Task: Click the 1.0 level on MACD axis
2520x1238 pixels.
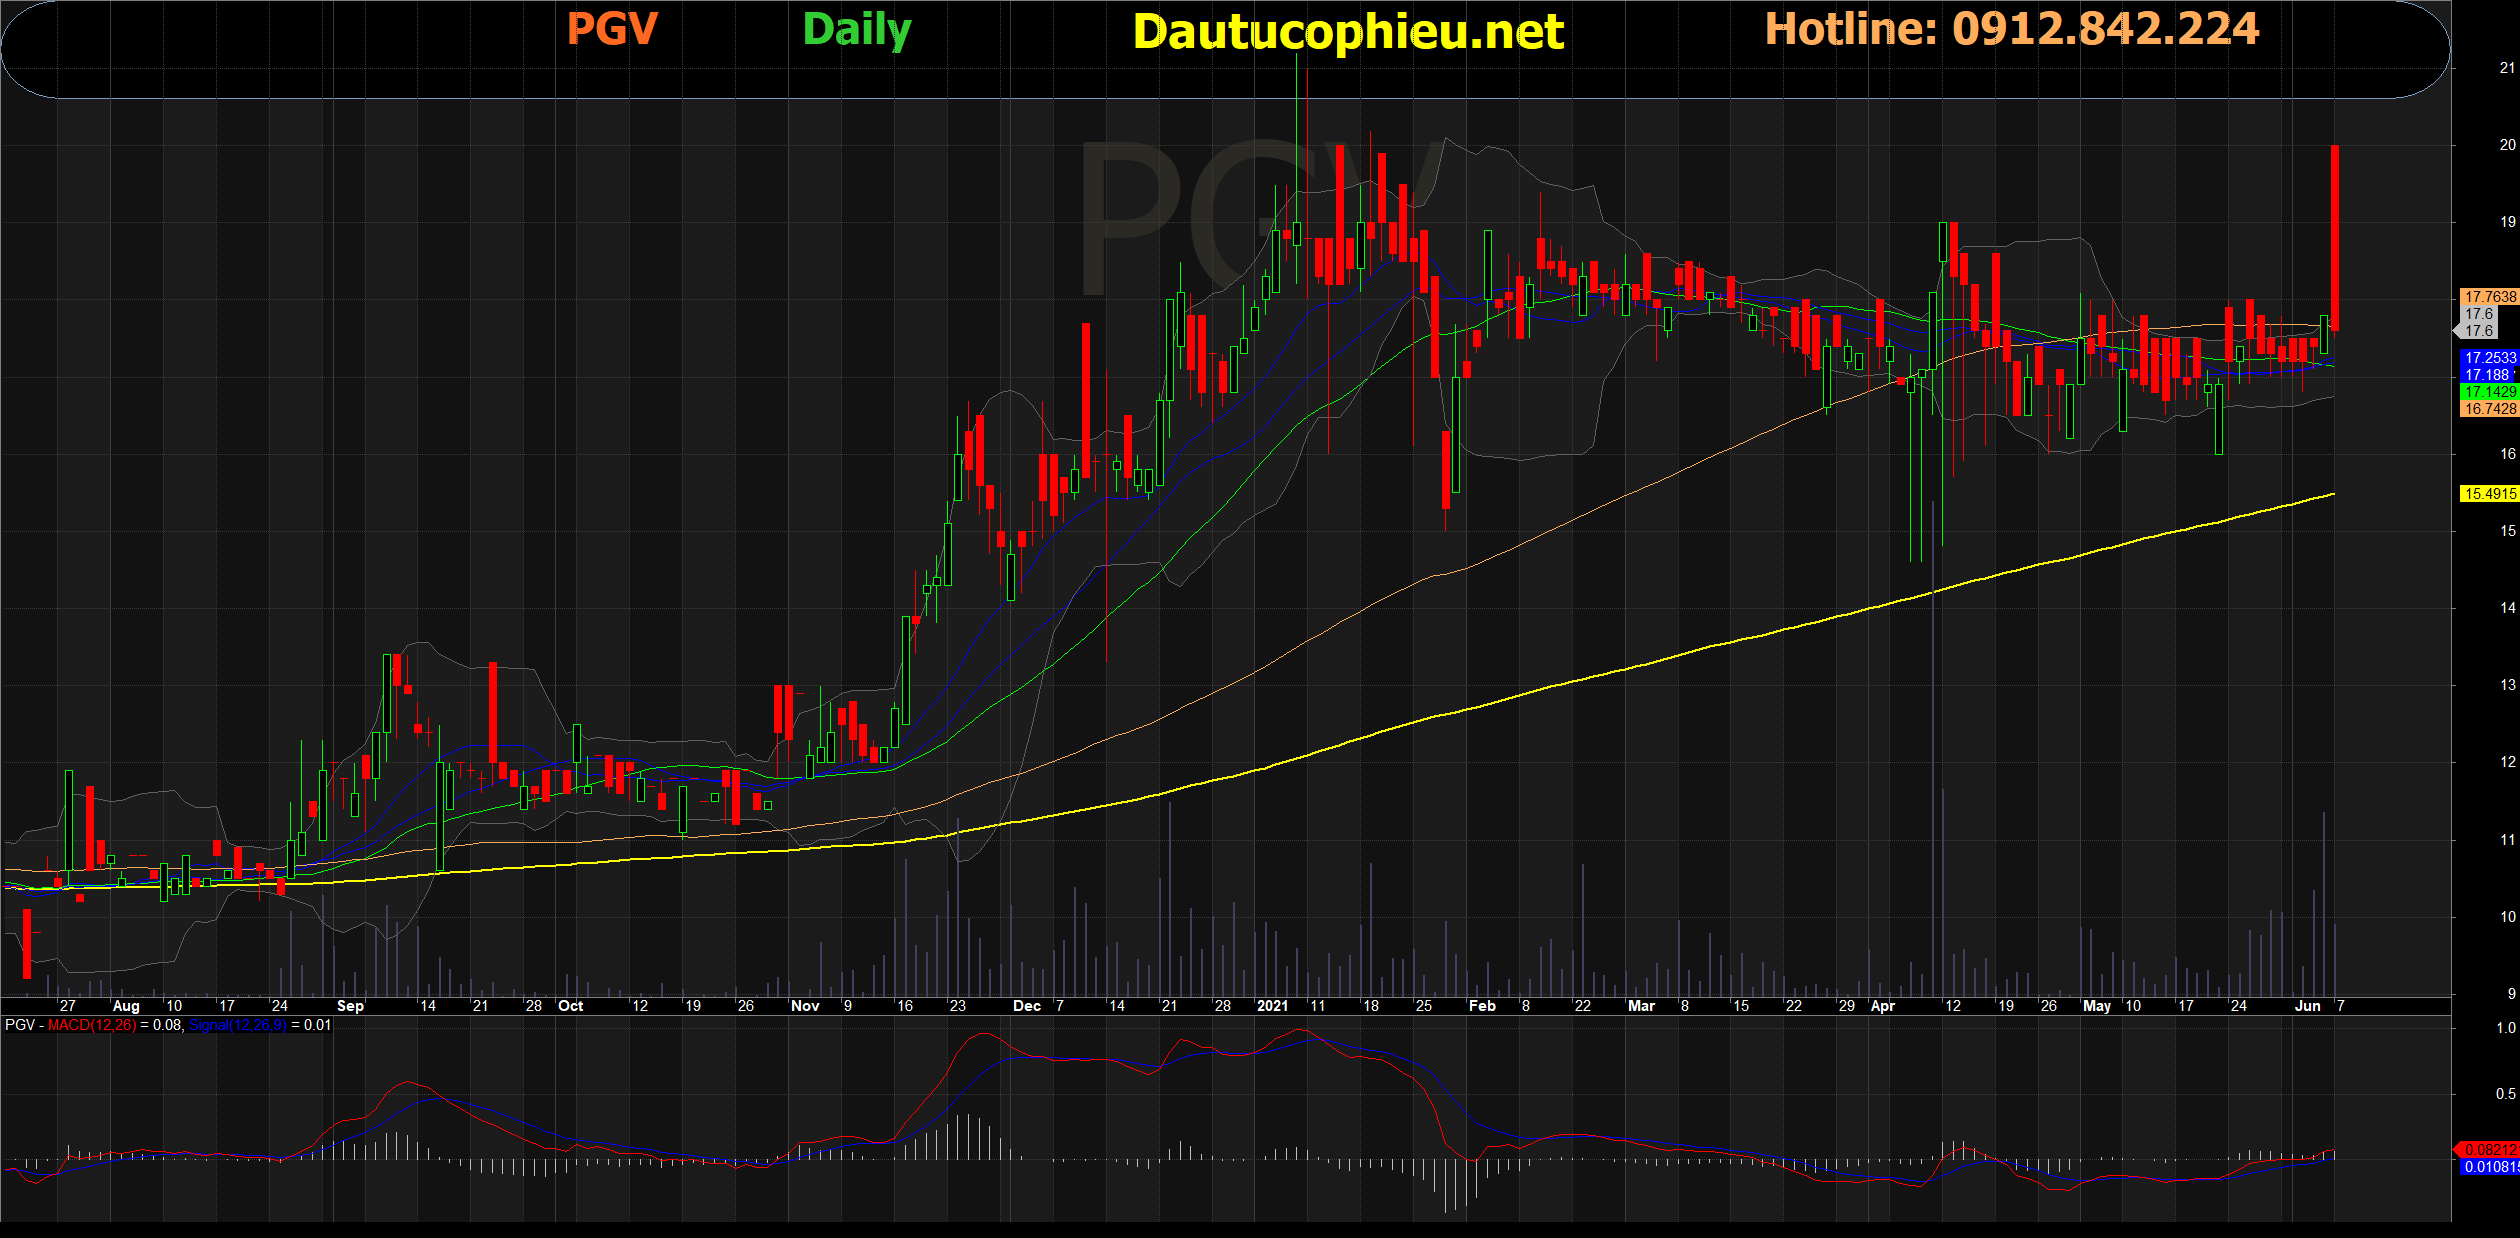Action: 2506,1028
